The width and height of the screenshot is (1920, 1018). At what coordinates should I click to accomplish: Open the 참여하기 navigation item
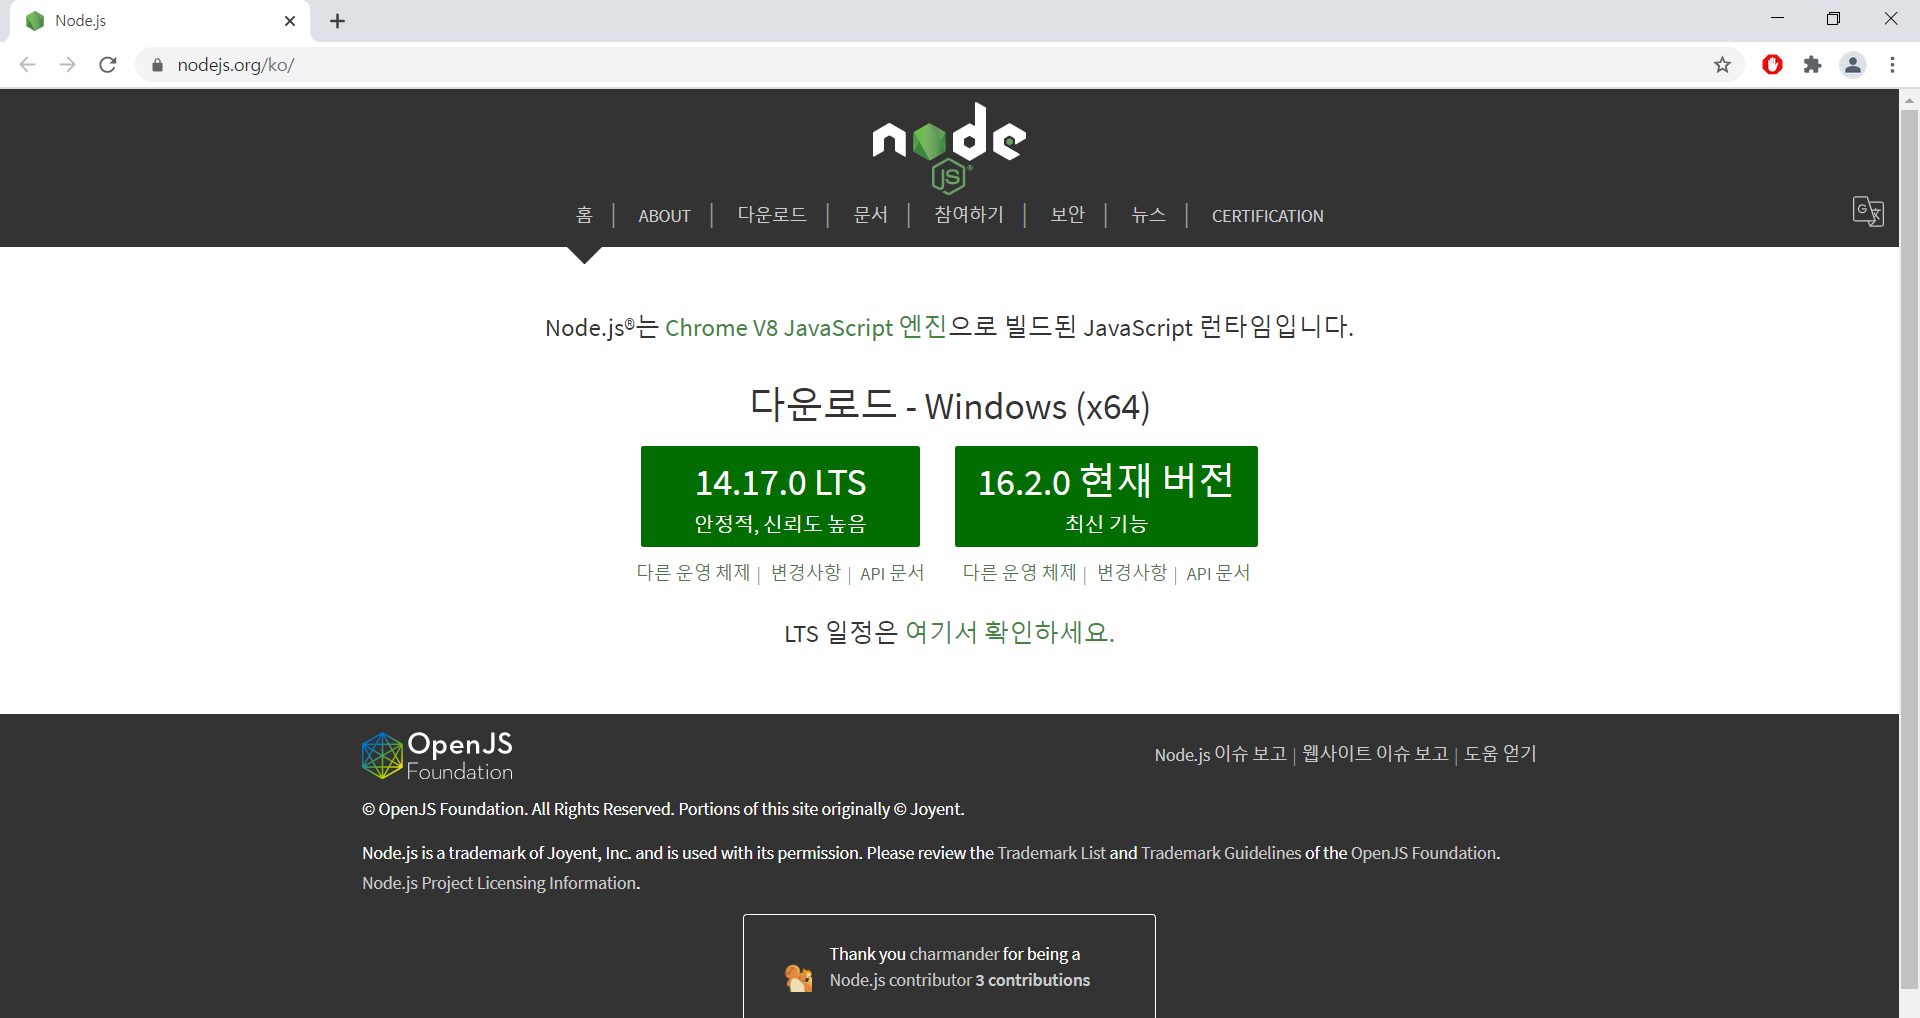pyautogui.click(x=969, y=215)
